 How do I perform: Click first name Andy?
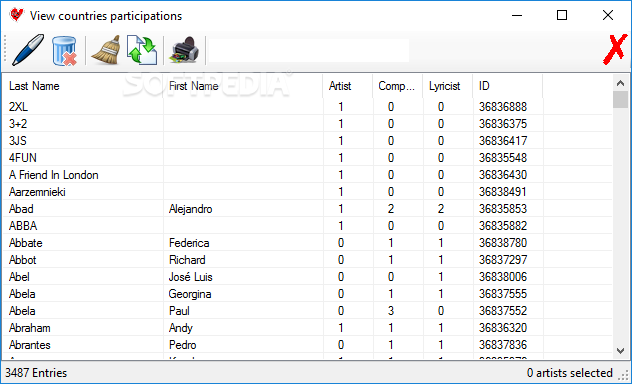tap(181, 328)
